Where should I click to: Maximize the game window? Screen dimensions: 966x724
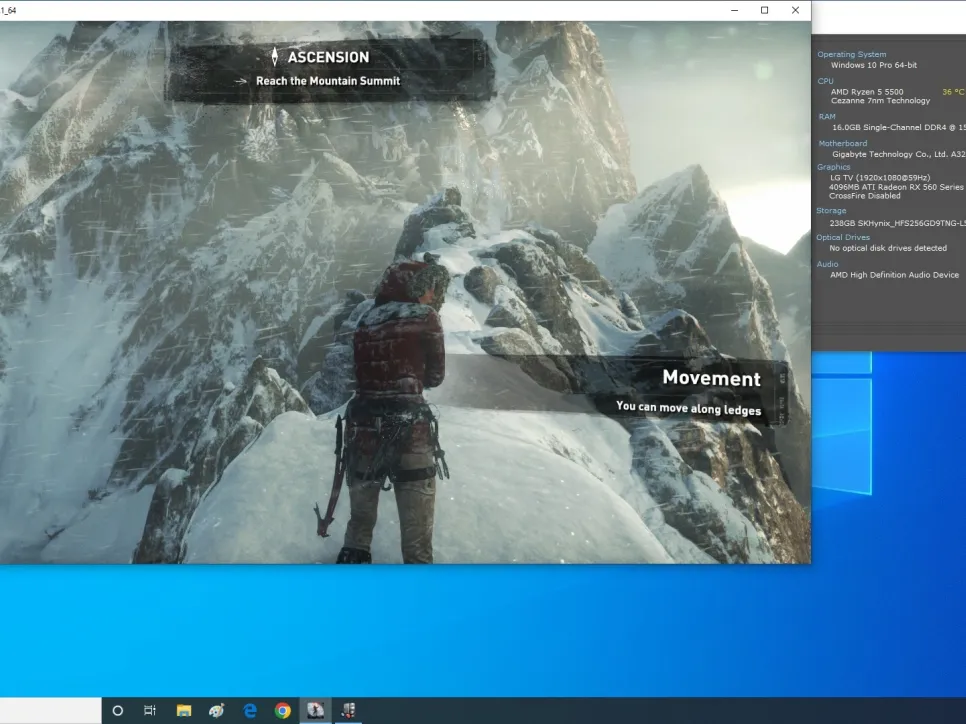pyautogui.click(x=765, y=10)
